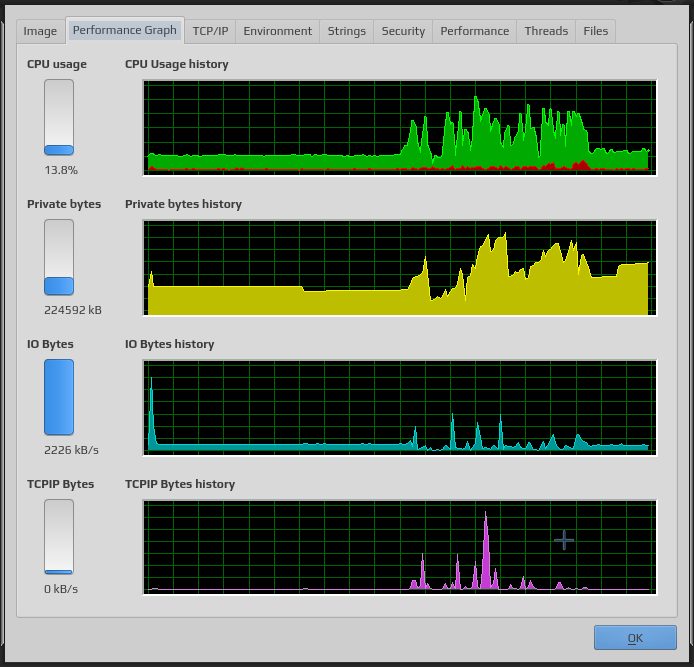Open the Environment tab
Screen dimensions: 694x667
278,31
